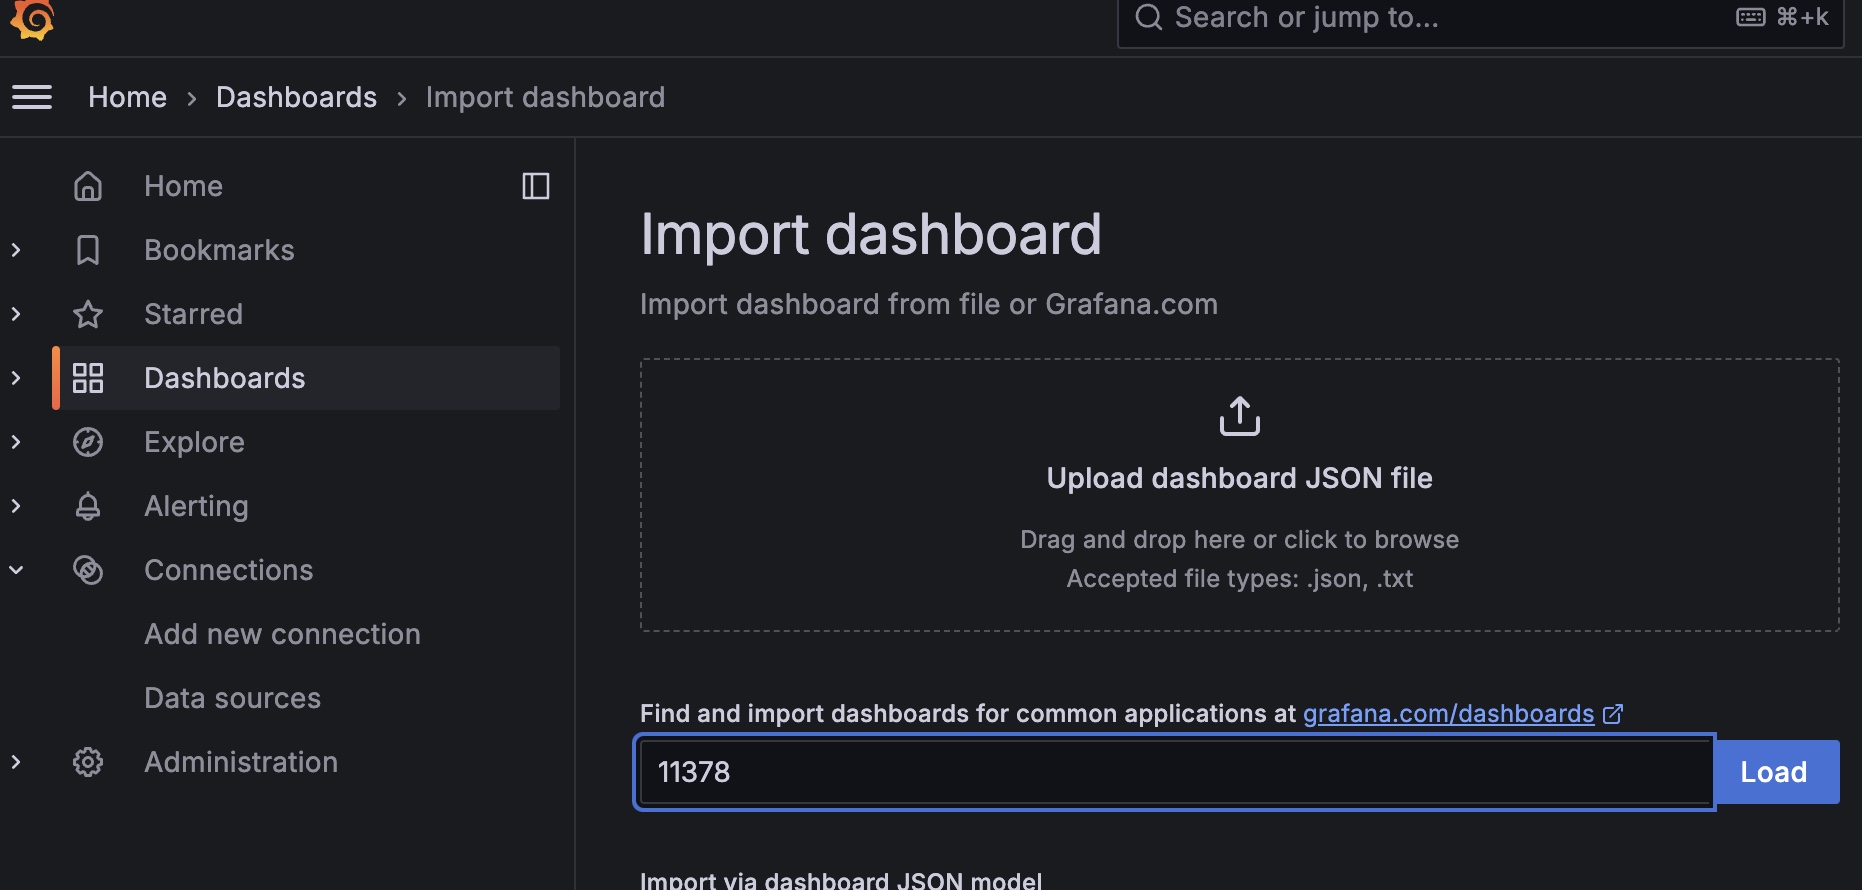Open Alerting in the sidebar menu
This screenshot has height=890, width=1862.
click(x=196, y=506)
